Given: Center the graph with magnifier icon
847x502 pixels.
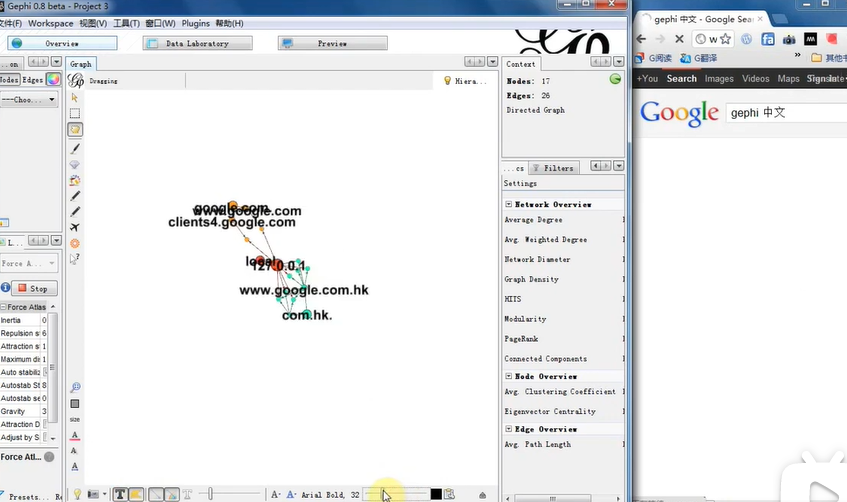Looking at the screenshot, I should [x=75, y=387].
